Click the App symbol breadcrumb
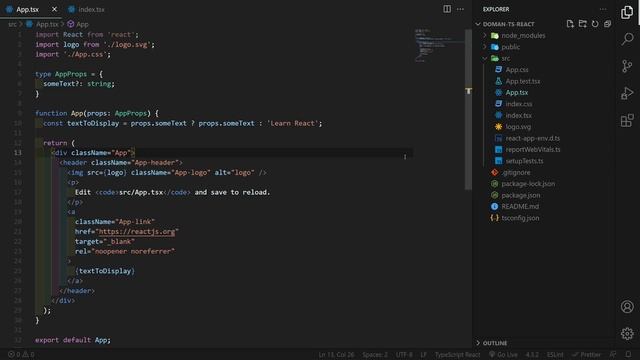 78,24
